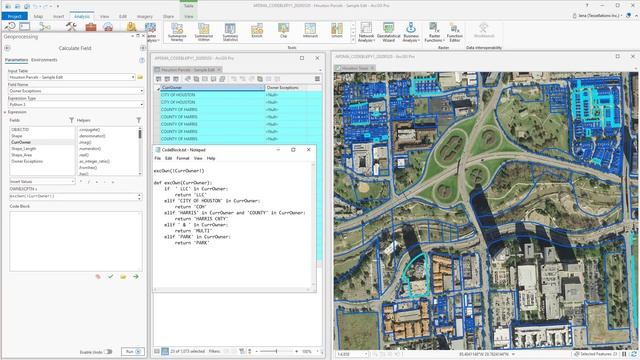Open the Insert ribbon tab

click(x=58, y=16)
